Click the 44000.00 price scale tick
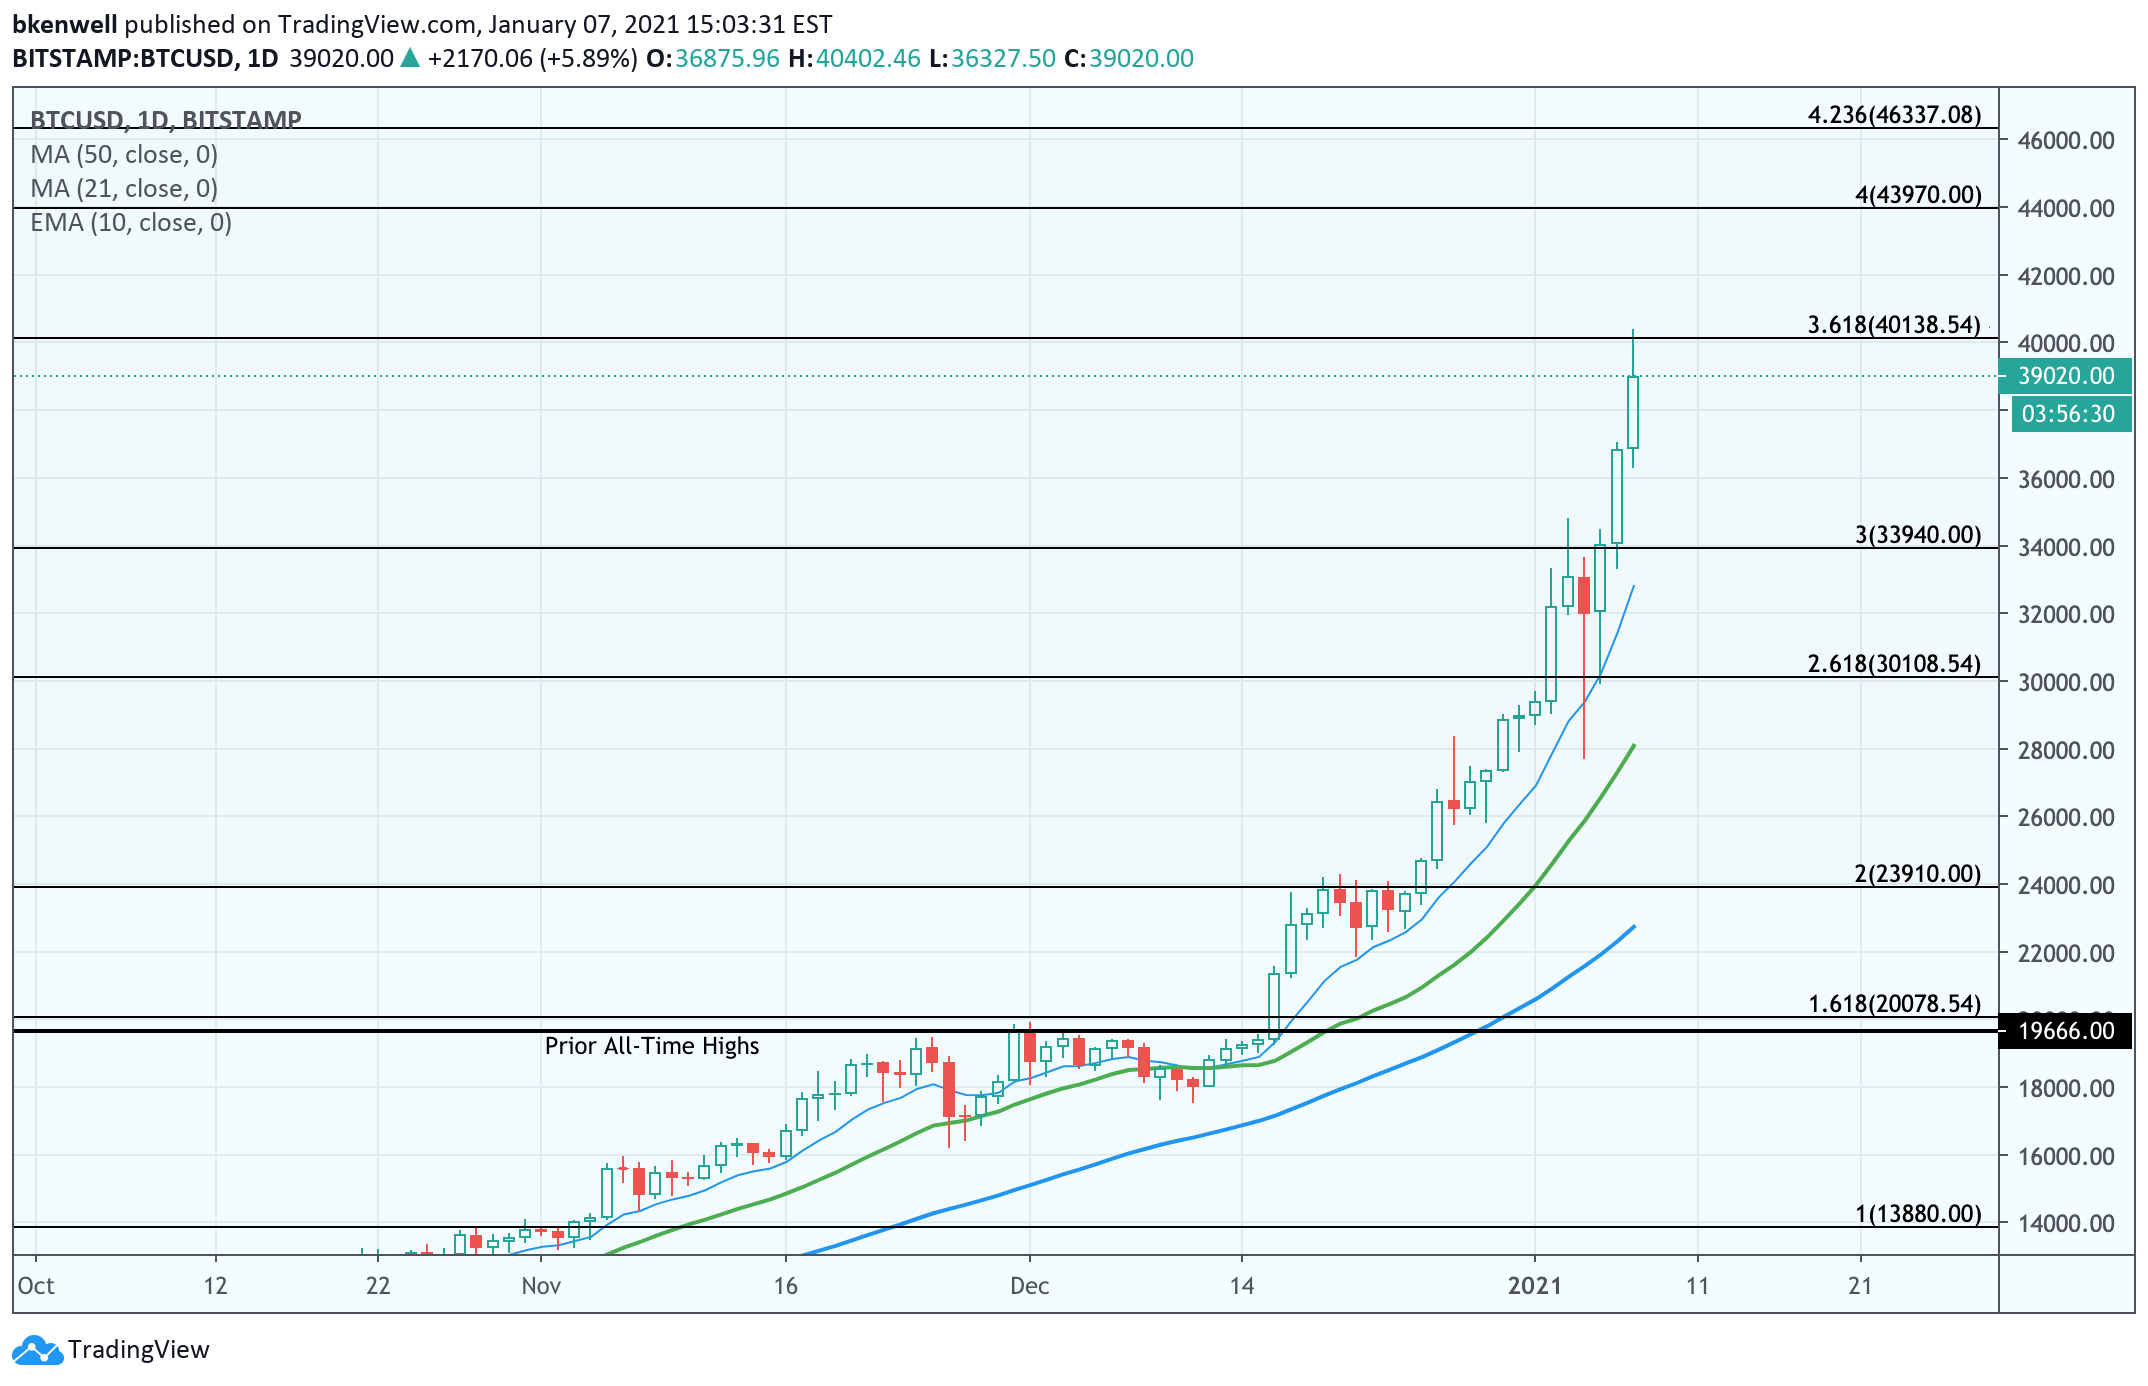This screenshot has height=1386, width=2148. 2065,209
